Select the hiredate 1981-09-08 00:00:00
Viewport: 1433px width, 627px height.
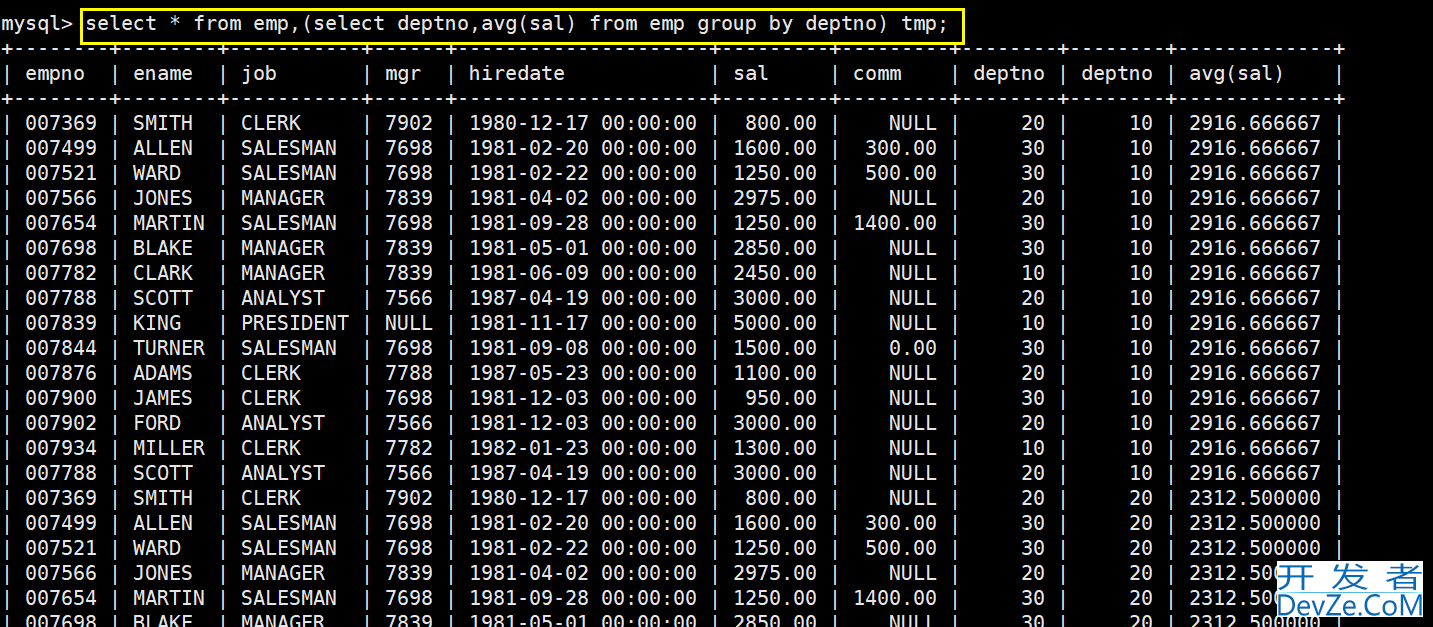[x=583, y=348]
